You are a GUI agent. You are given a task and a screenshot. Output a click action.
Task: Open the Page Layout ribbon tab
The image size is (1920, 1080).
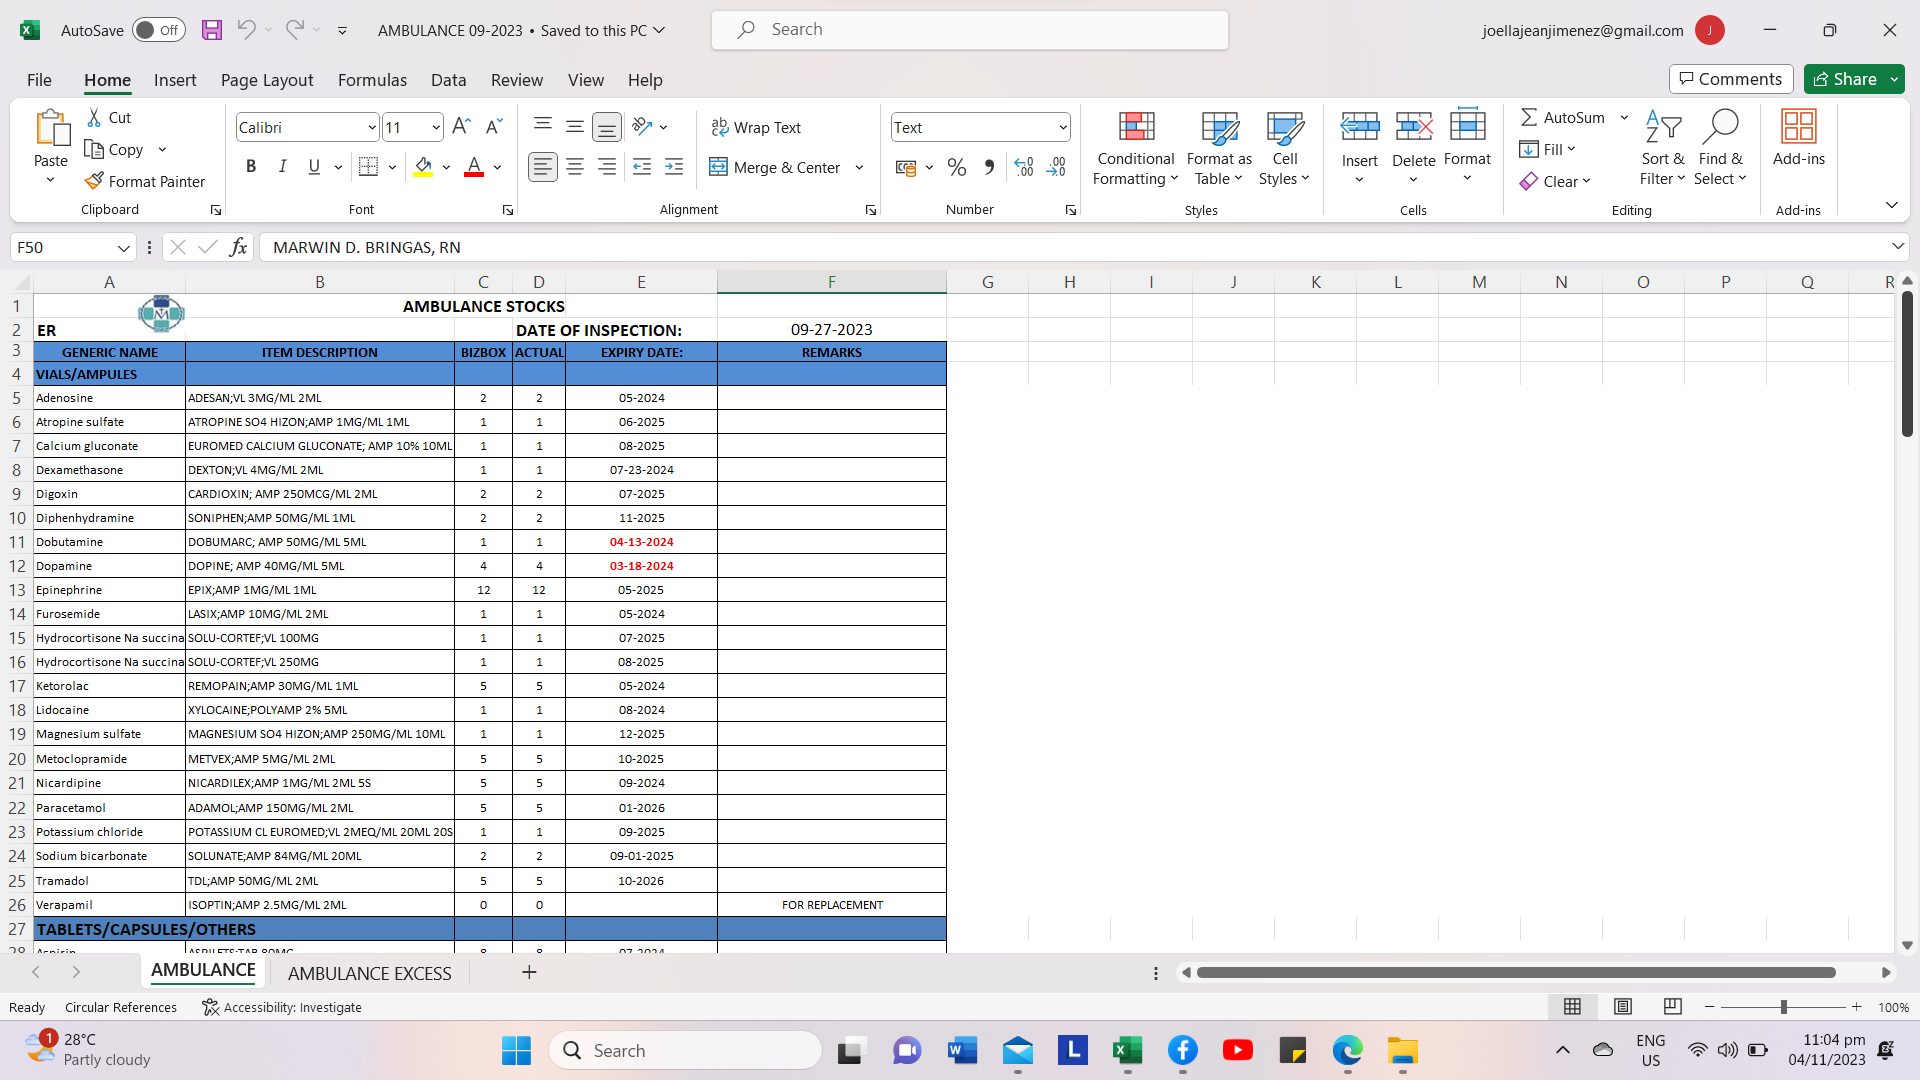[266, 80]
